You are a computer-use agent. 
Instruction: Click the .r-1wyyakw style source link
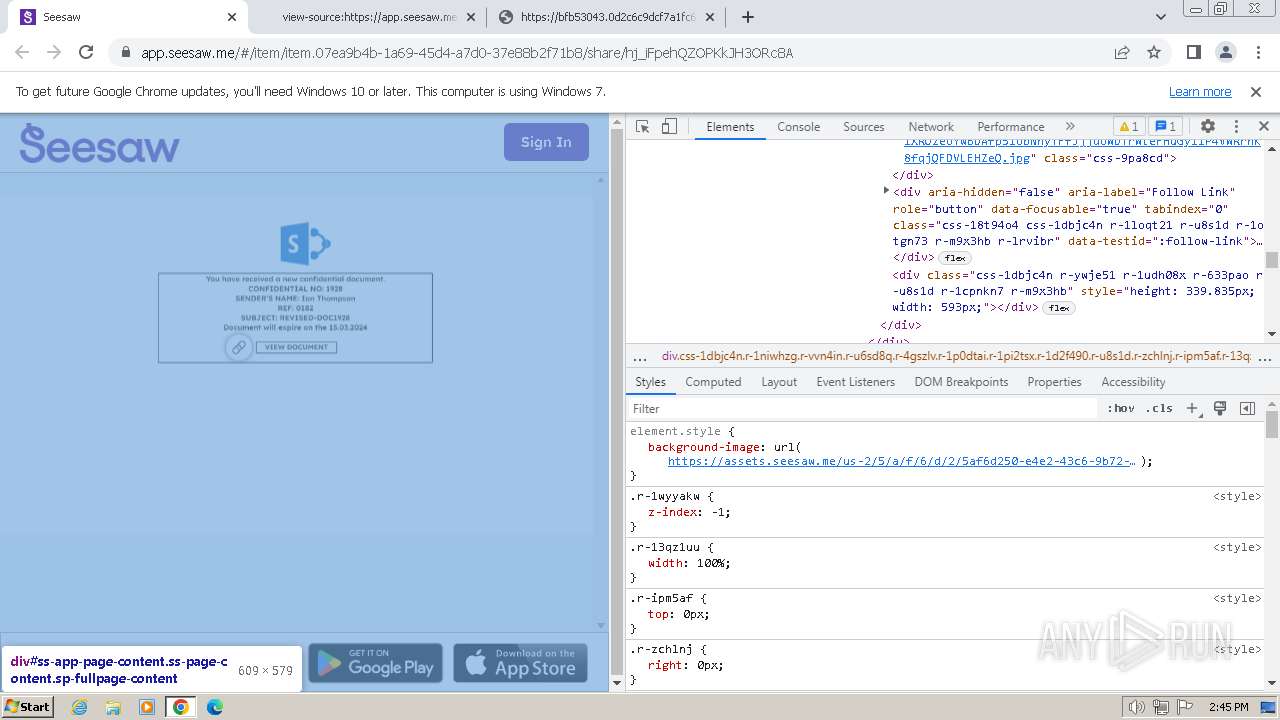pos(1237,496)
